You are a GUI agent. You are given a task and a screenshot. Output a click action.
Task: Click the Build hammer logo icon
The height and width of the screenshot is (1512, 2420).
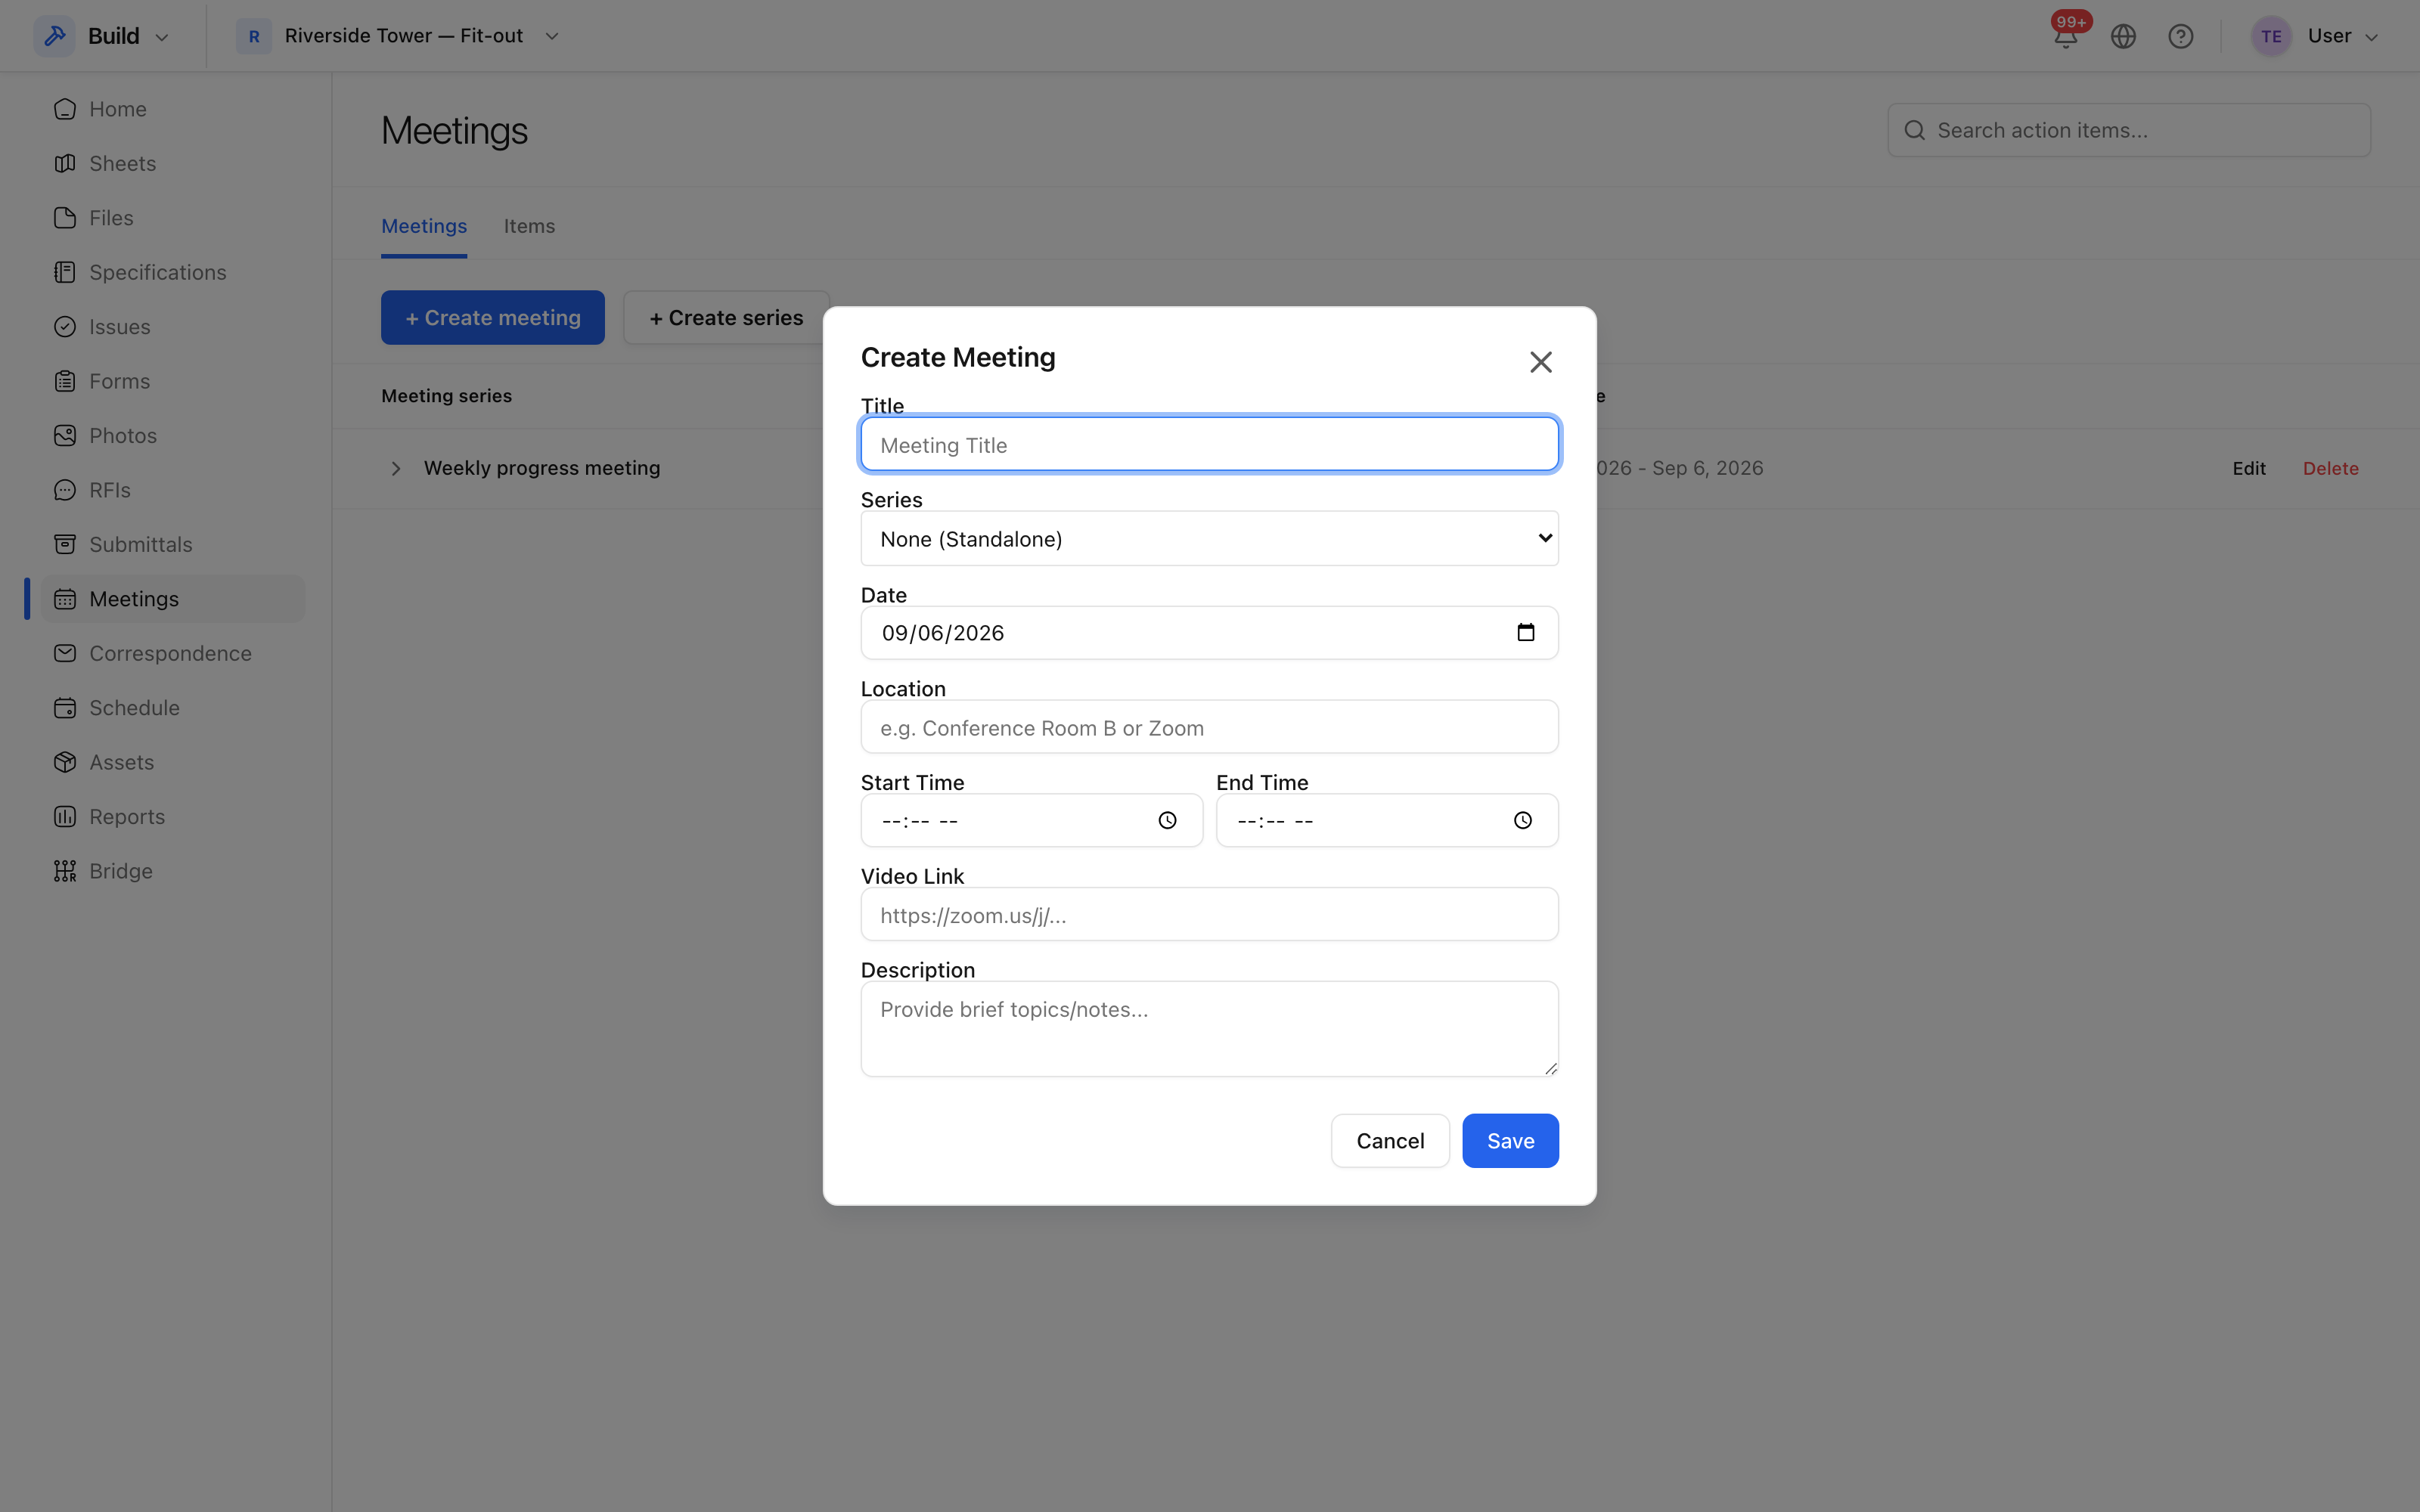pyautogui.click(x=55, y=36)
